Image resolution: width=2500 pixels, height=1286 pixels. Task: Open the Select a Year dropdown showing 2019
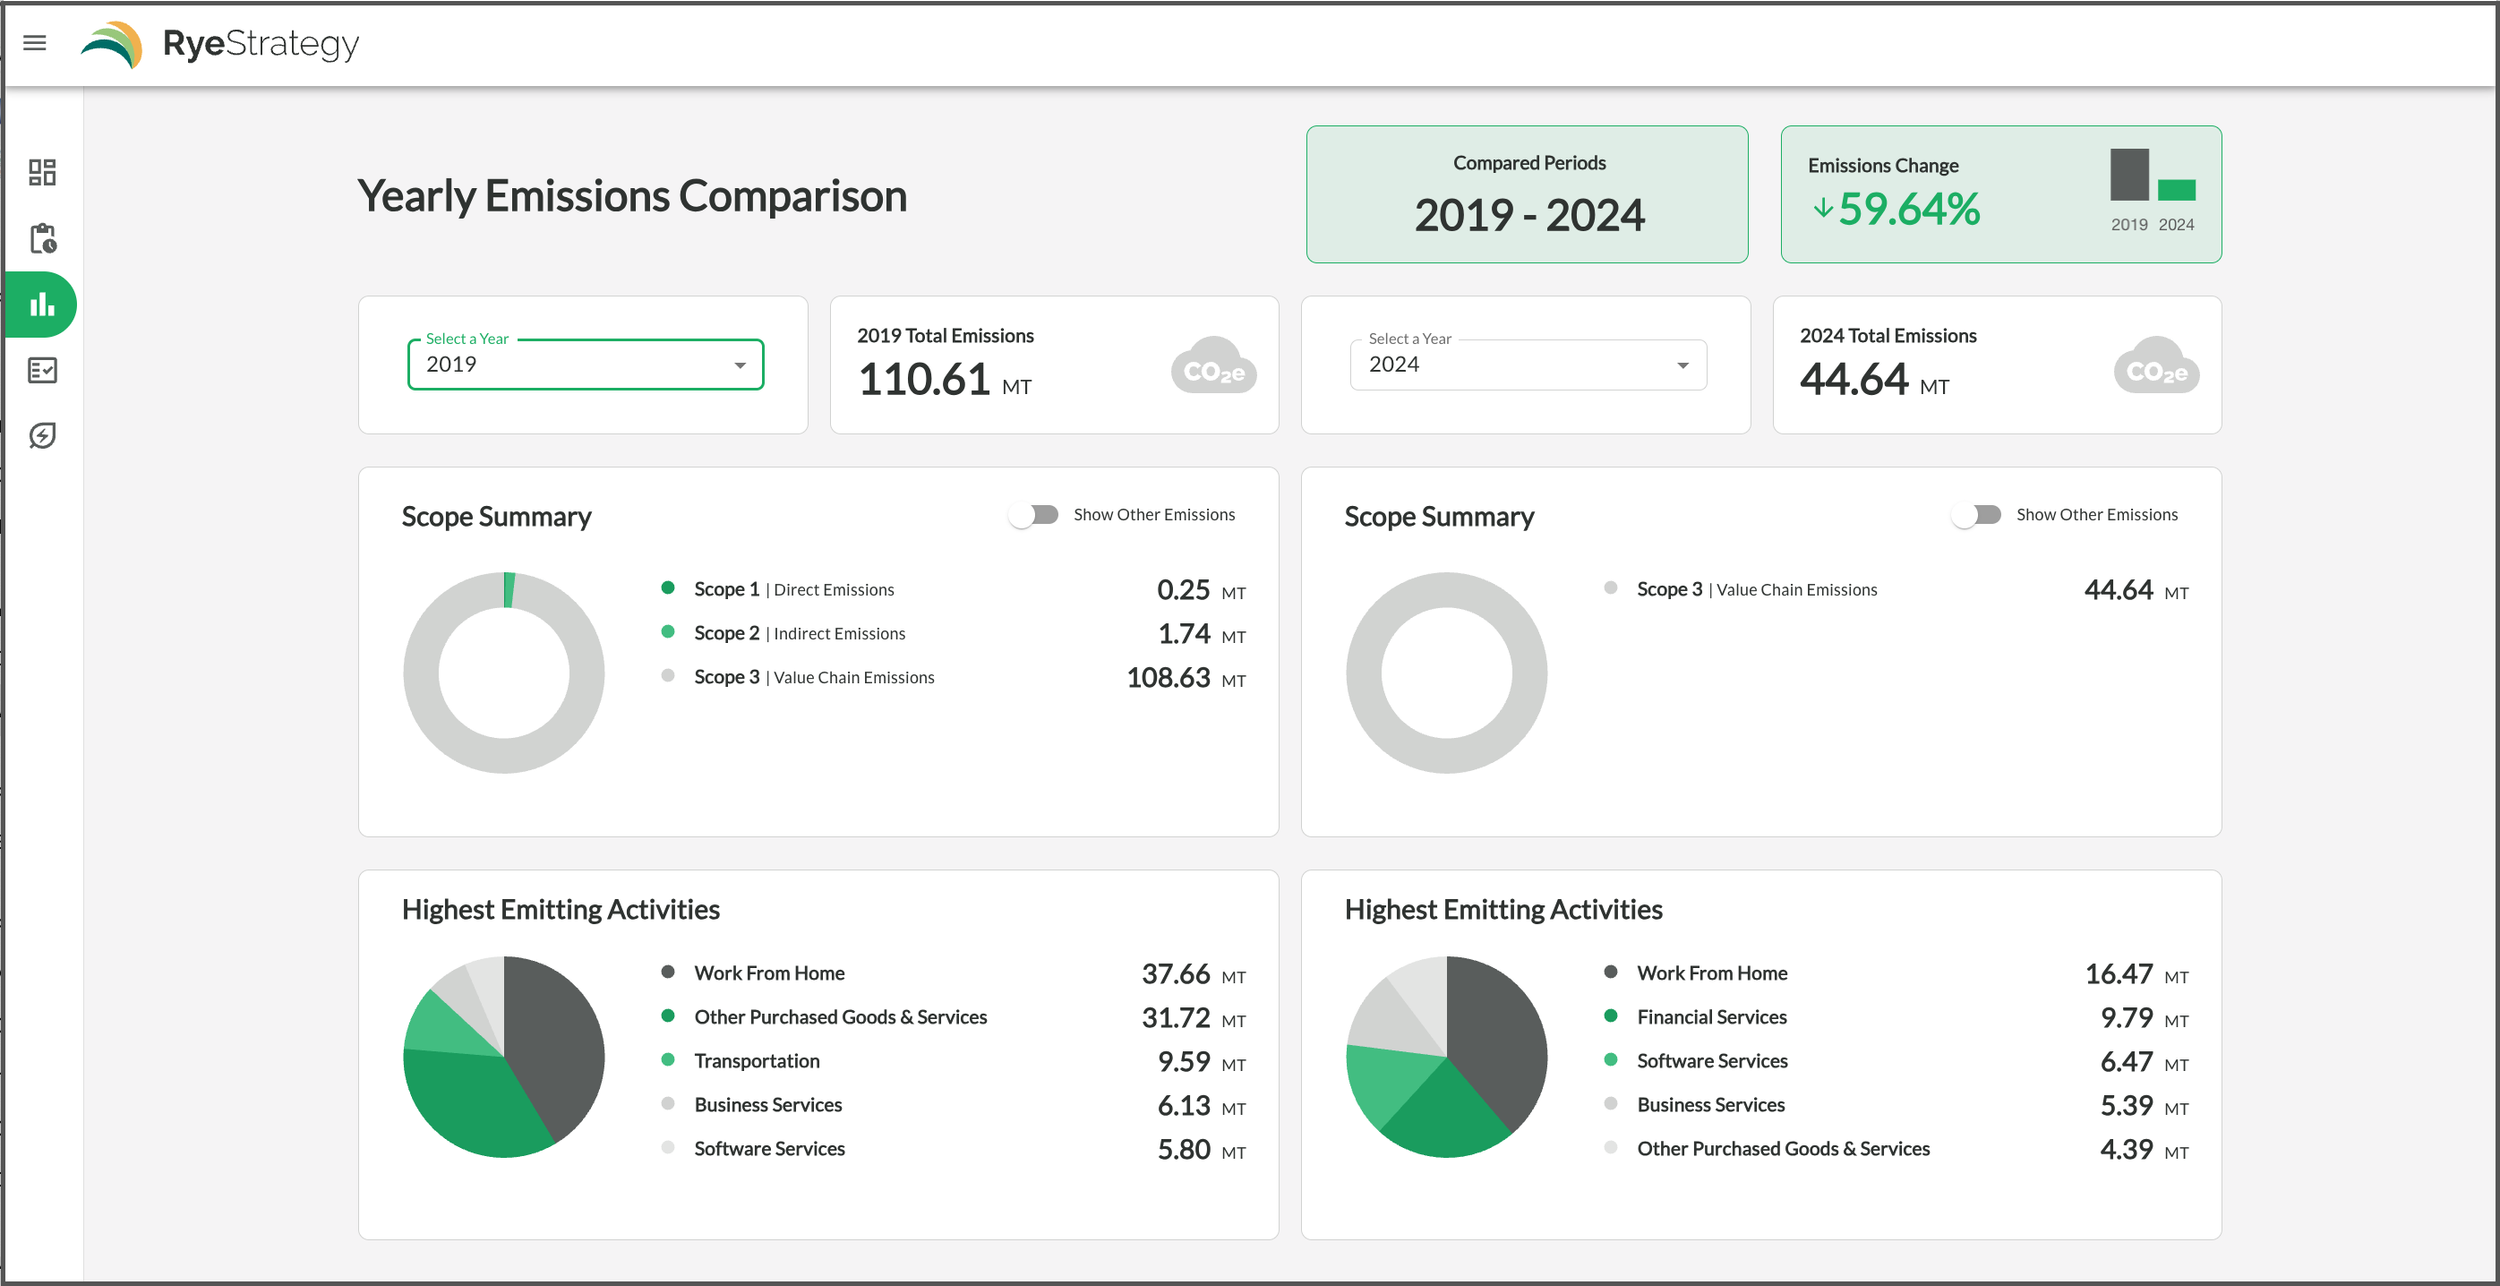tap(585, 364)
